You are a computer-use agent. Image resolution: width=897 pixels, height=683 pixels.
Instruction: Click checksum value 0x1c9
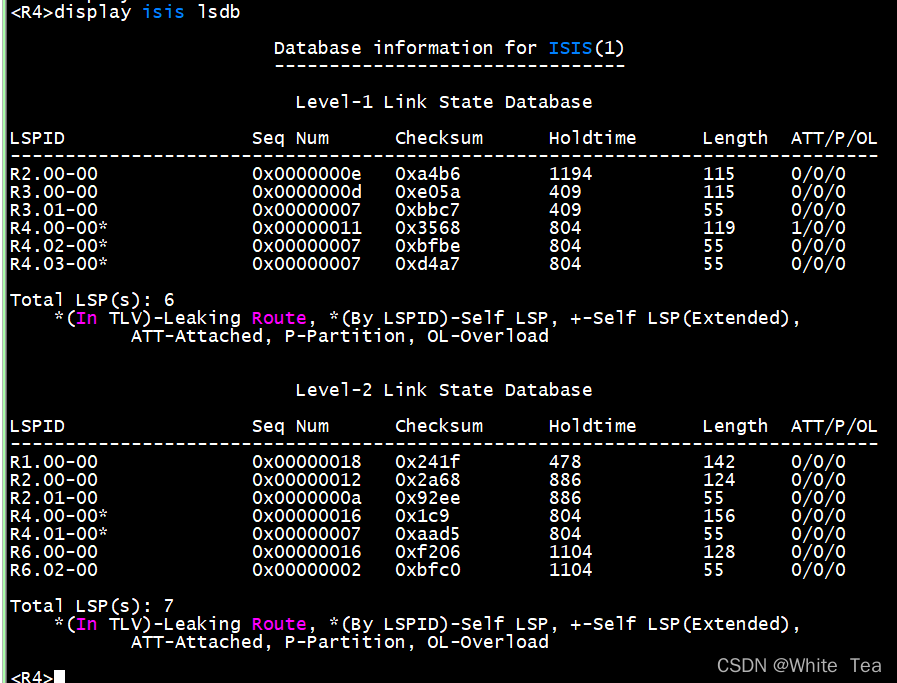pyautogui.click(x=422, y=516)
